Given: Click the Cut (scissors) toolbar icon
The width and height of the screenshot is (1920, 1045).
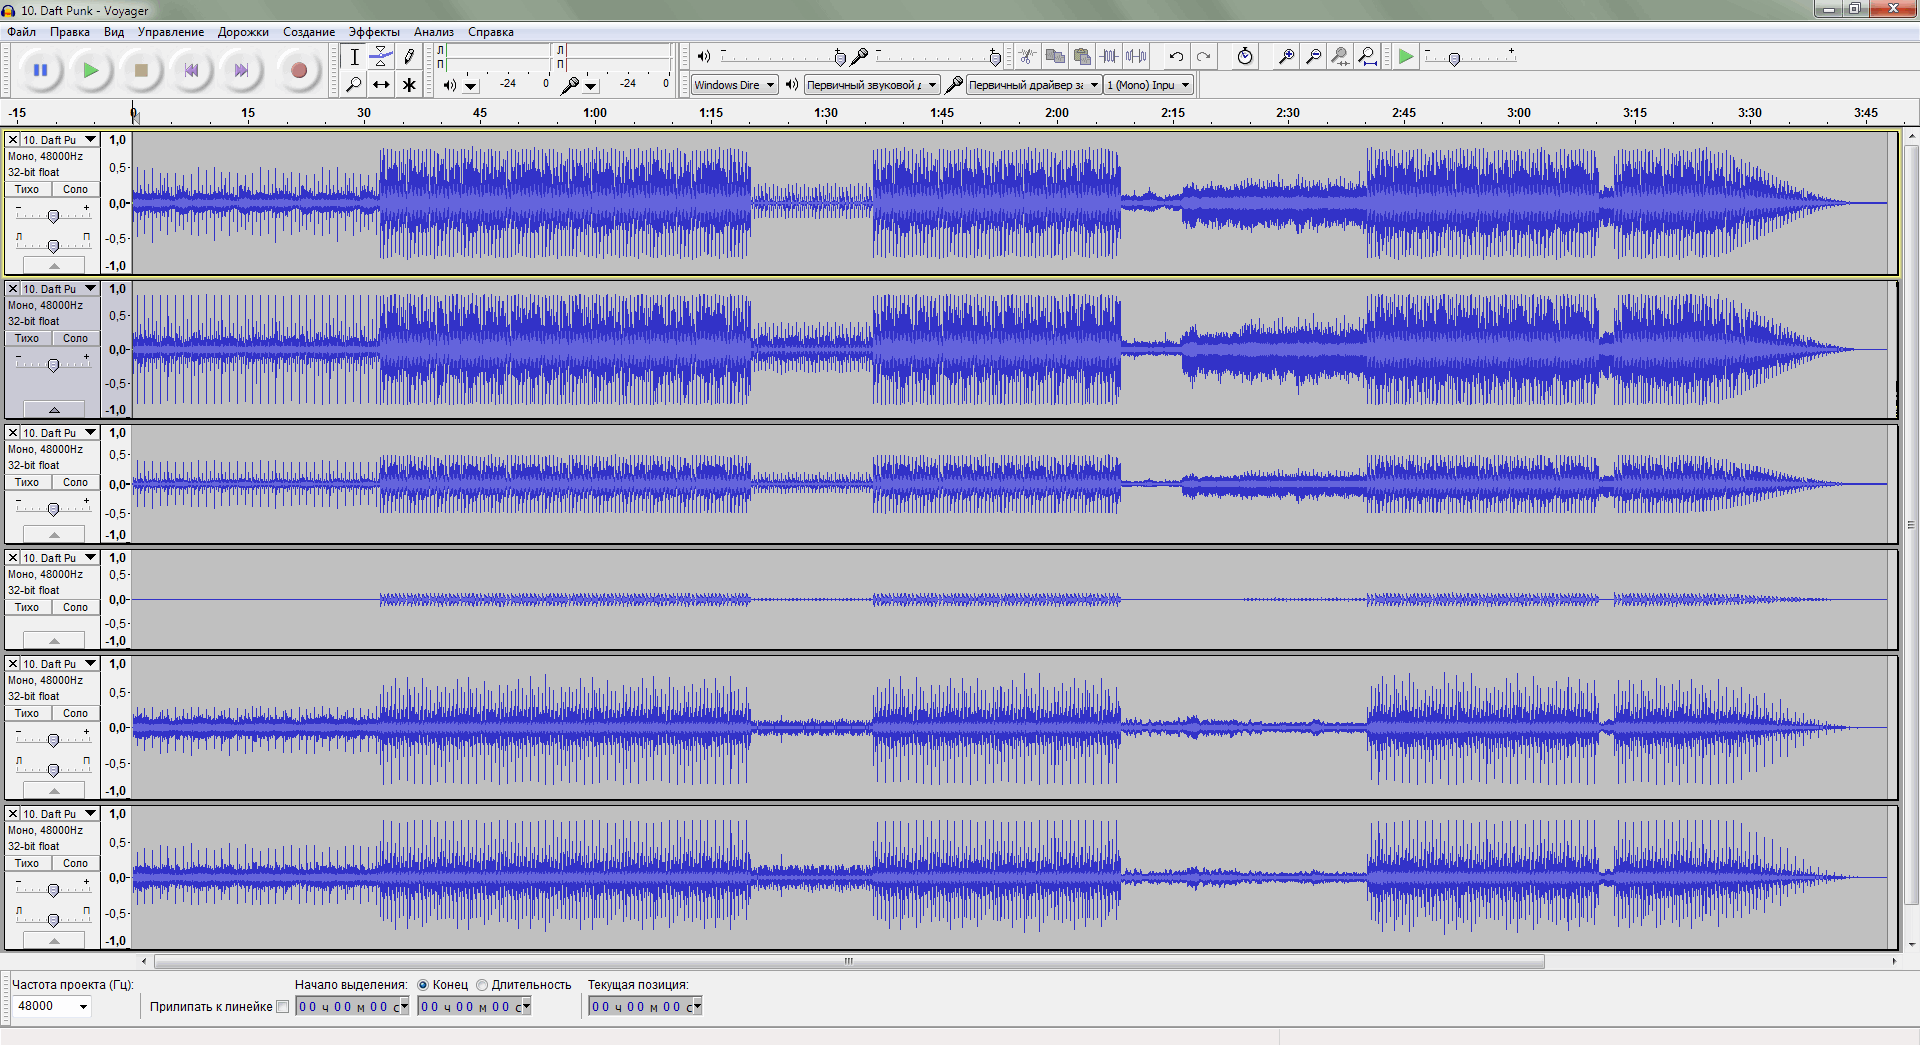Looking at the screenshot, I should (x=1027, y=57).
